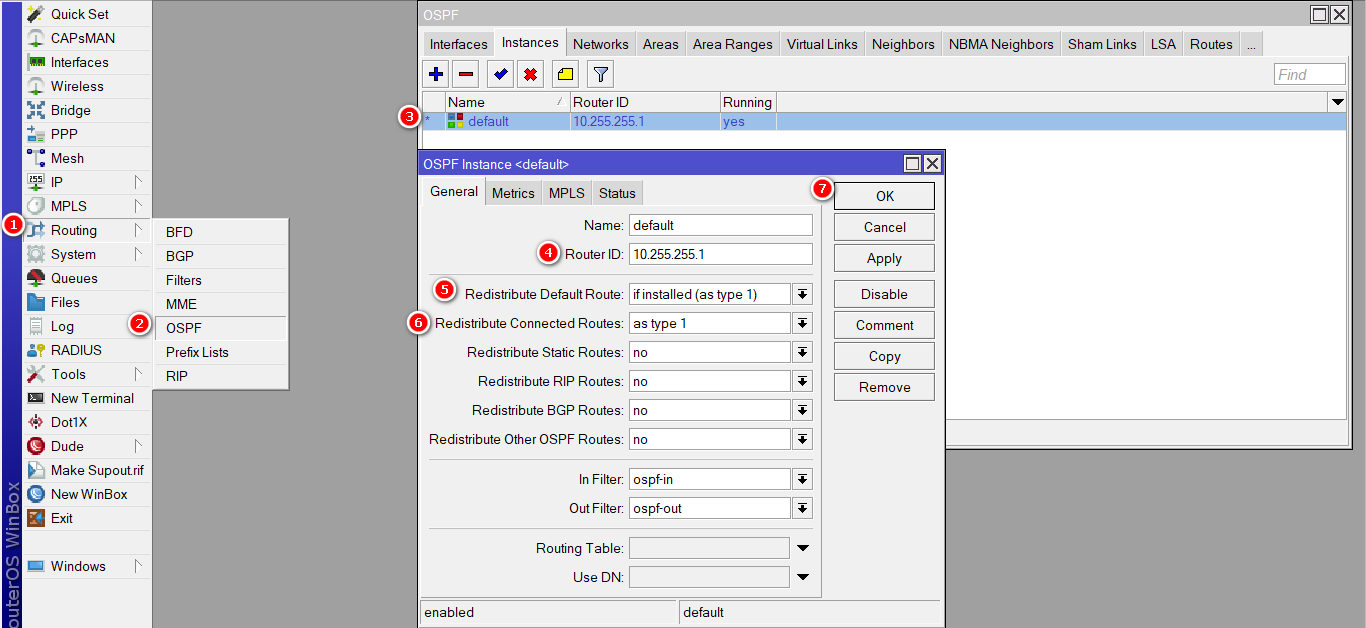The image size is (1366, 628).
Task: Open Wireless in the sidebar
Action: click(x=77, y=86)
